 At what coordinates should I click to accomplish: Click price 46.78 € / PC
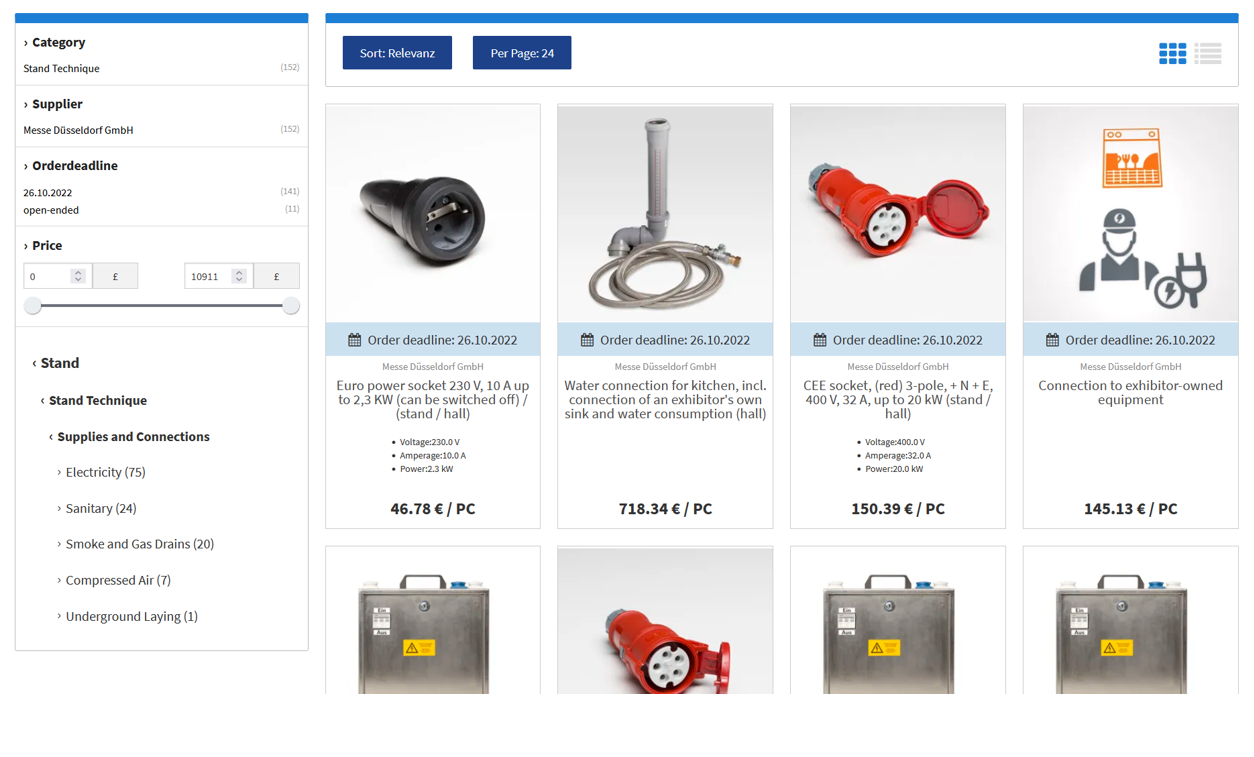[433, 509]
